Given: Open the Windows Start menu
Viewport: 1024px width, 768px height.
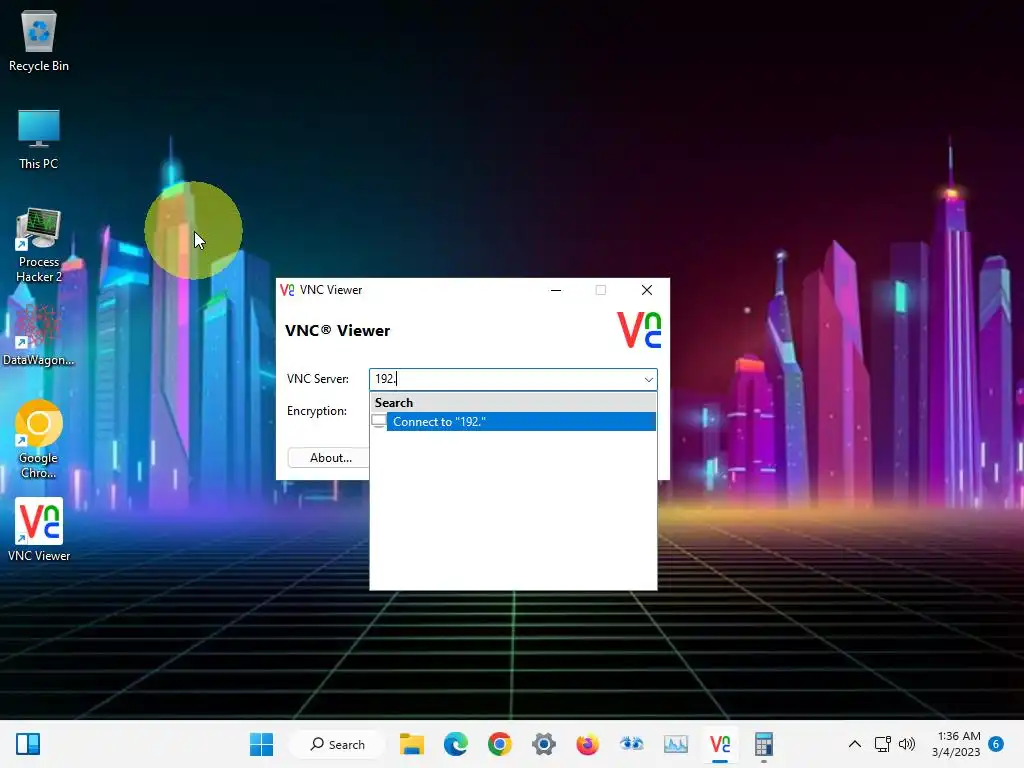Looking at the screenshot, I should [x=261, y=744].
